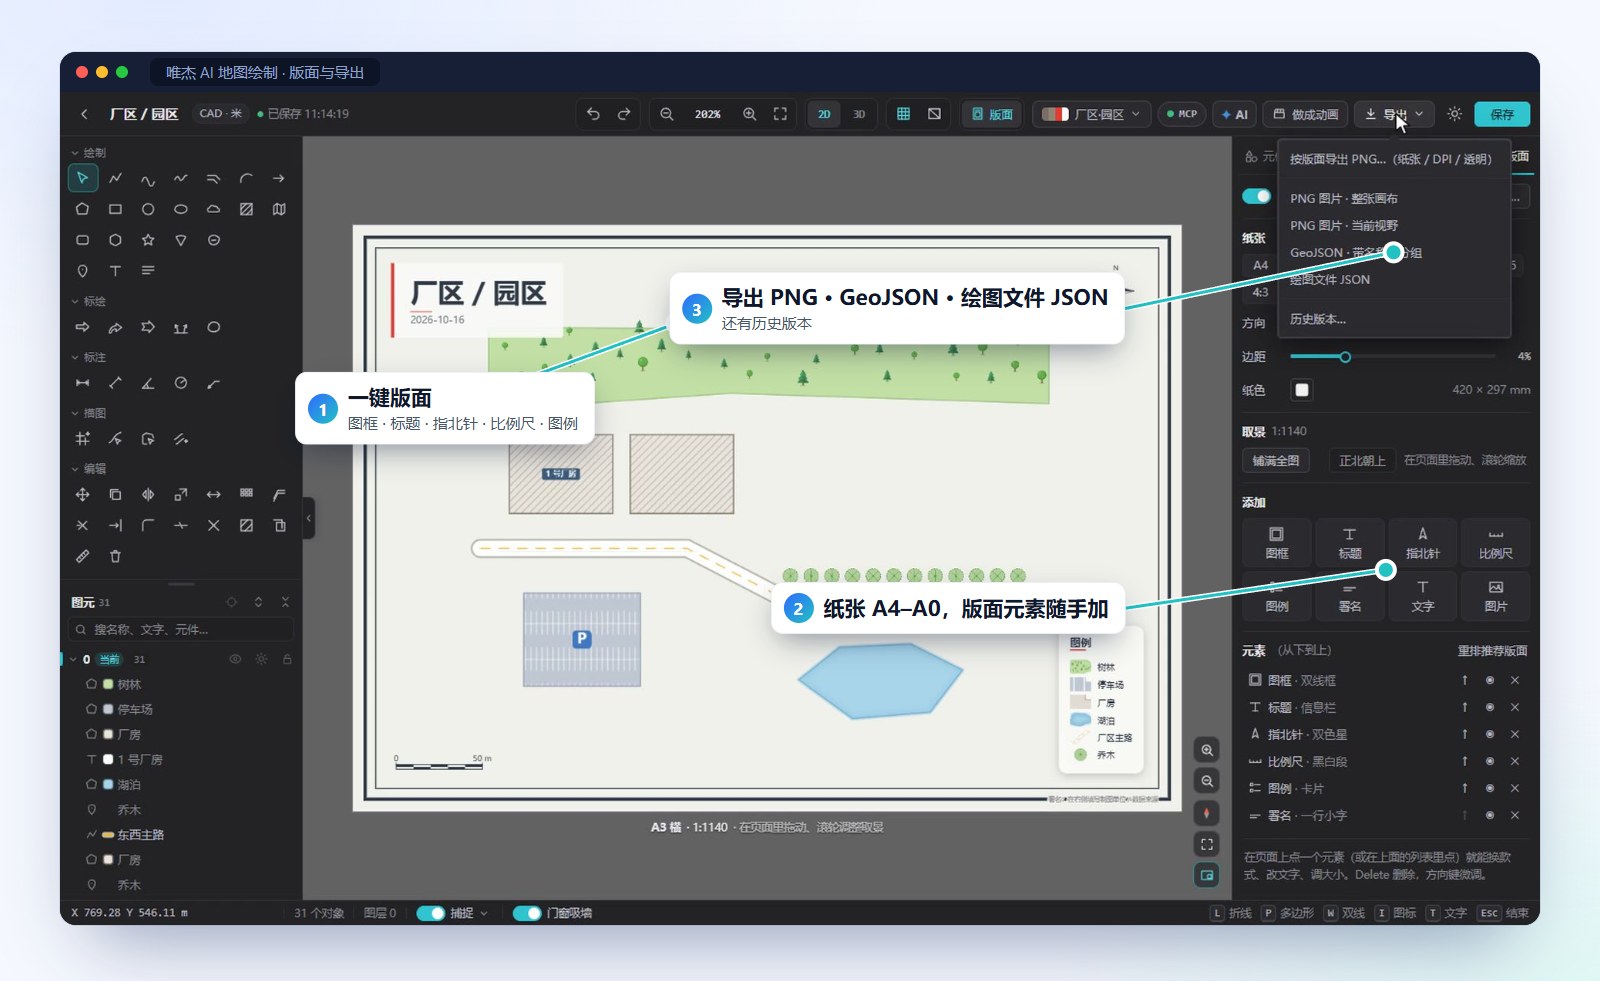The height and width of the screenshot is (981, 1600).
Task: Toggle the grid display icon in toolbar
Action: 903,114
